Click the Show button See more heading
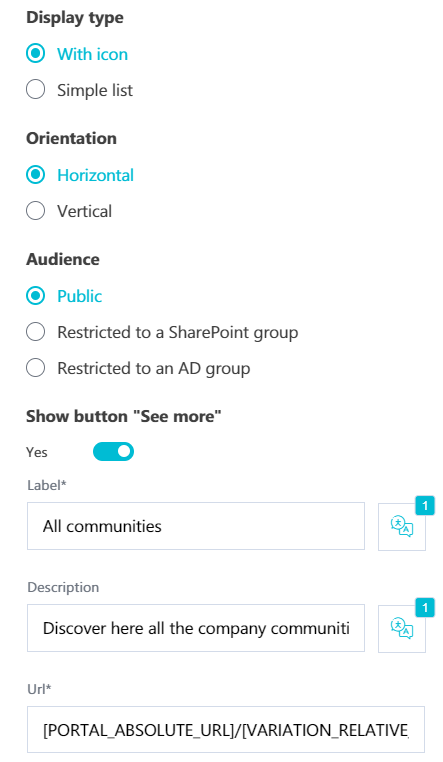This screenshot has width=443, height=762. pyautogui.click(x=123, y=416)
